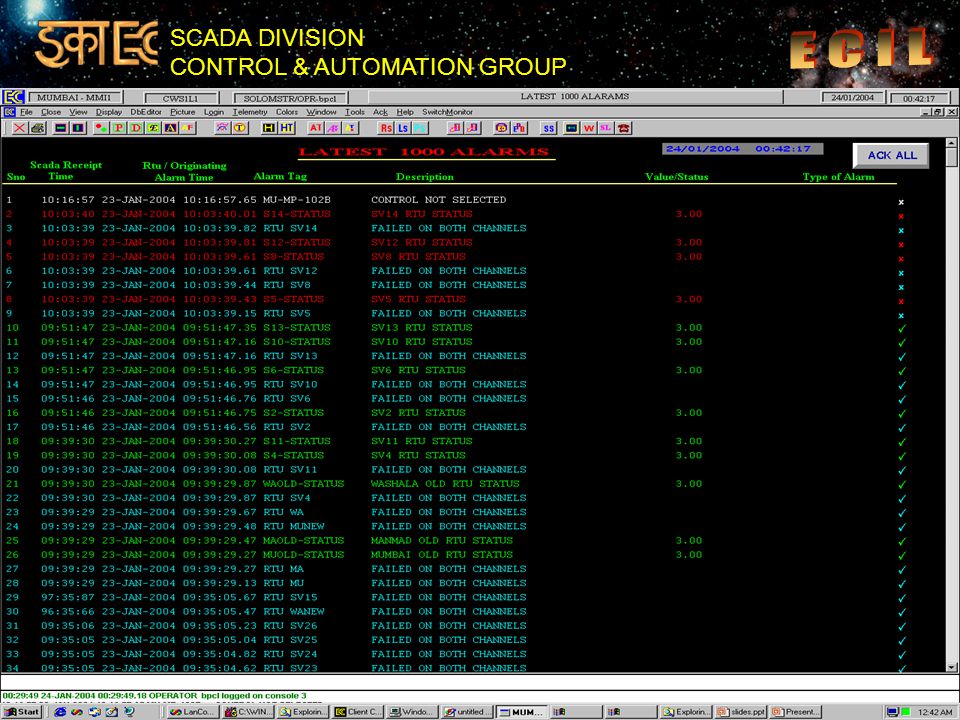960x720 pixels.
Task: Launch Internet Explorer from quick launch
Action: 60,712
